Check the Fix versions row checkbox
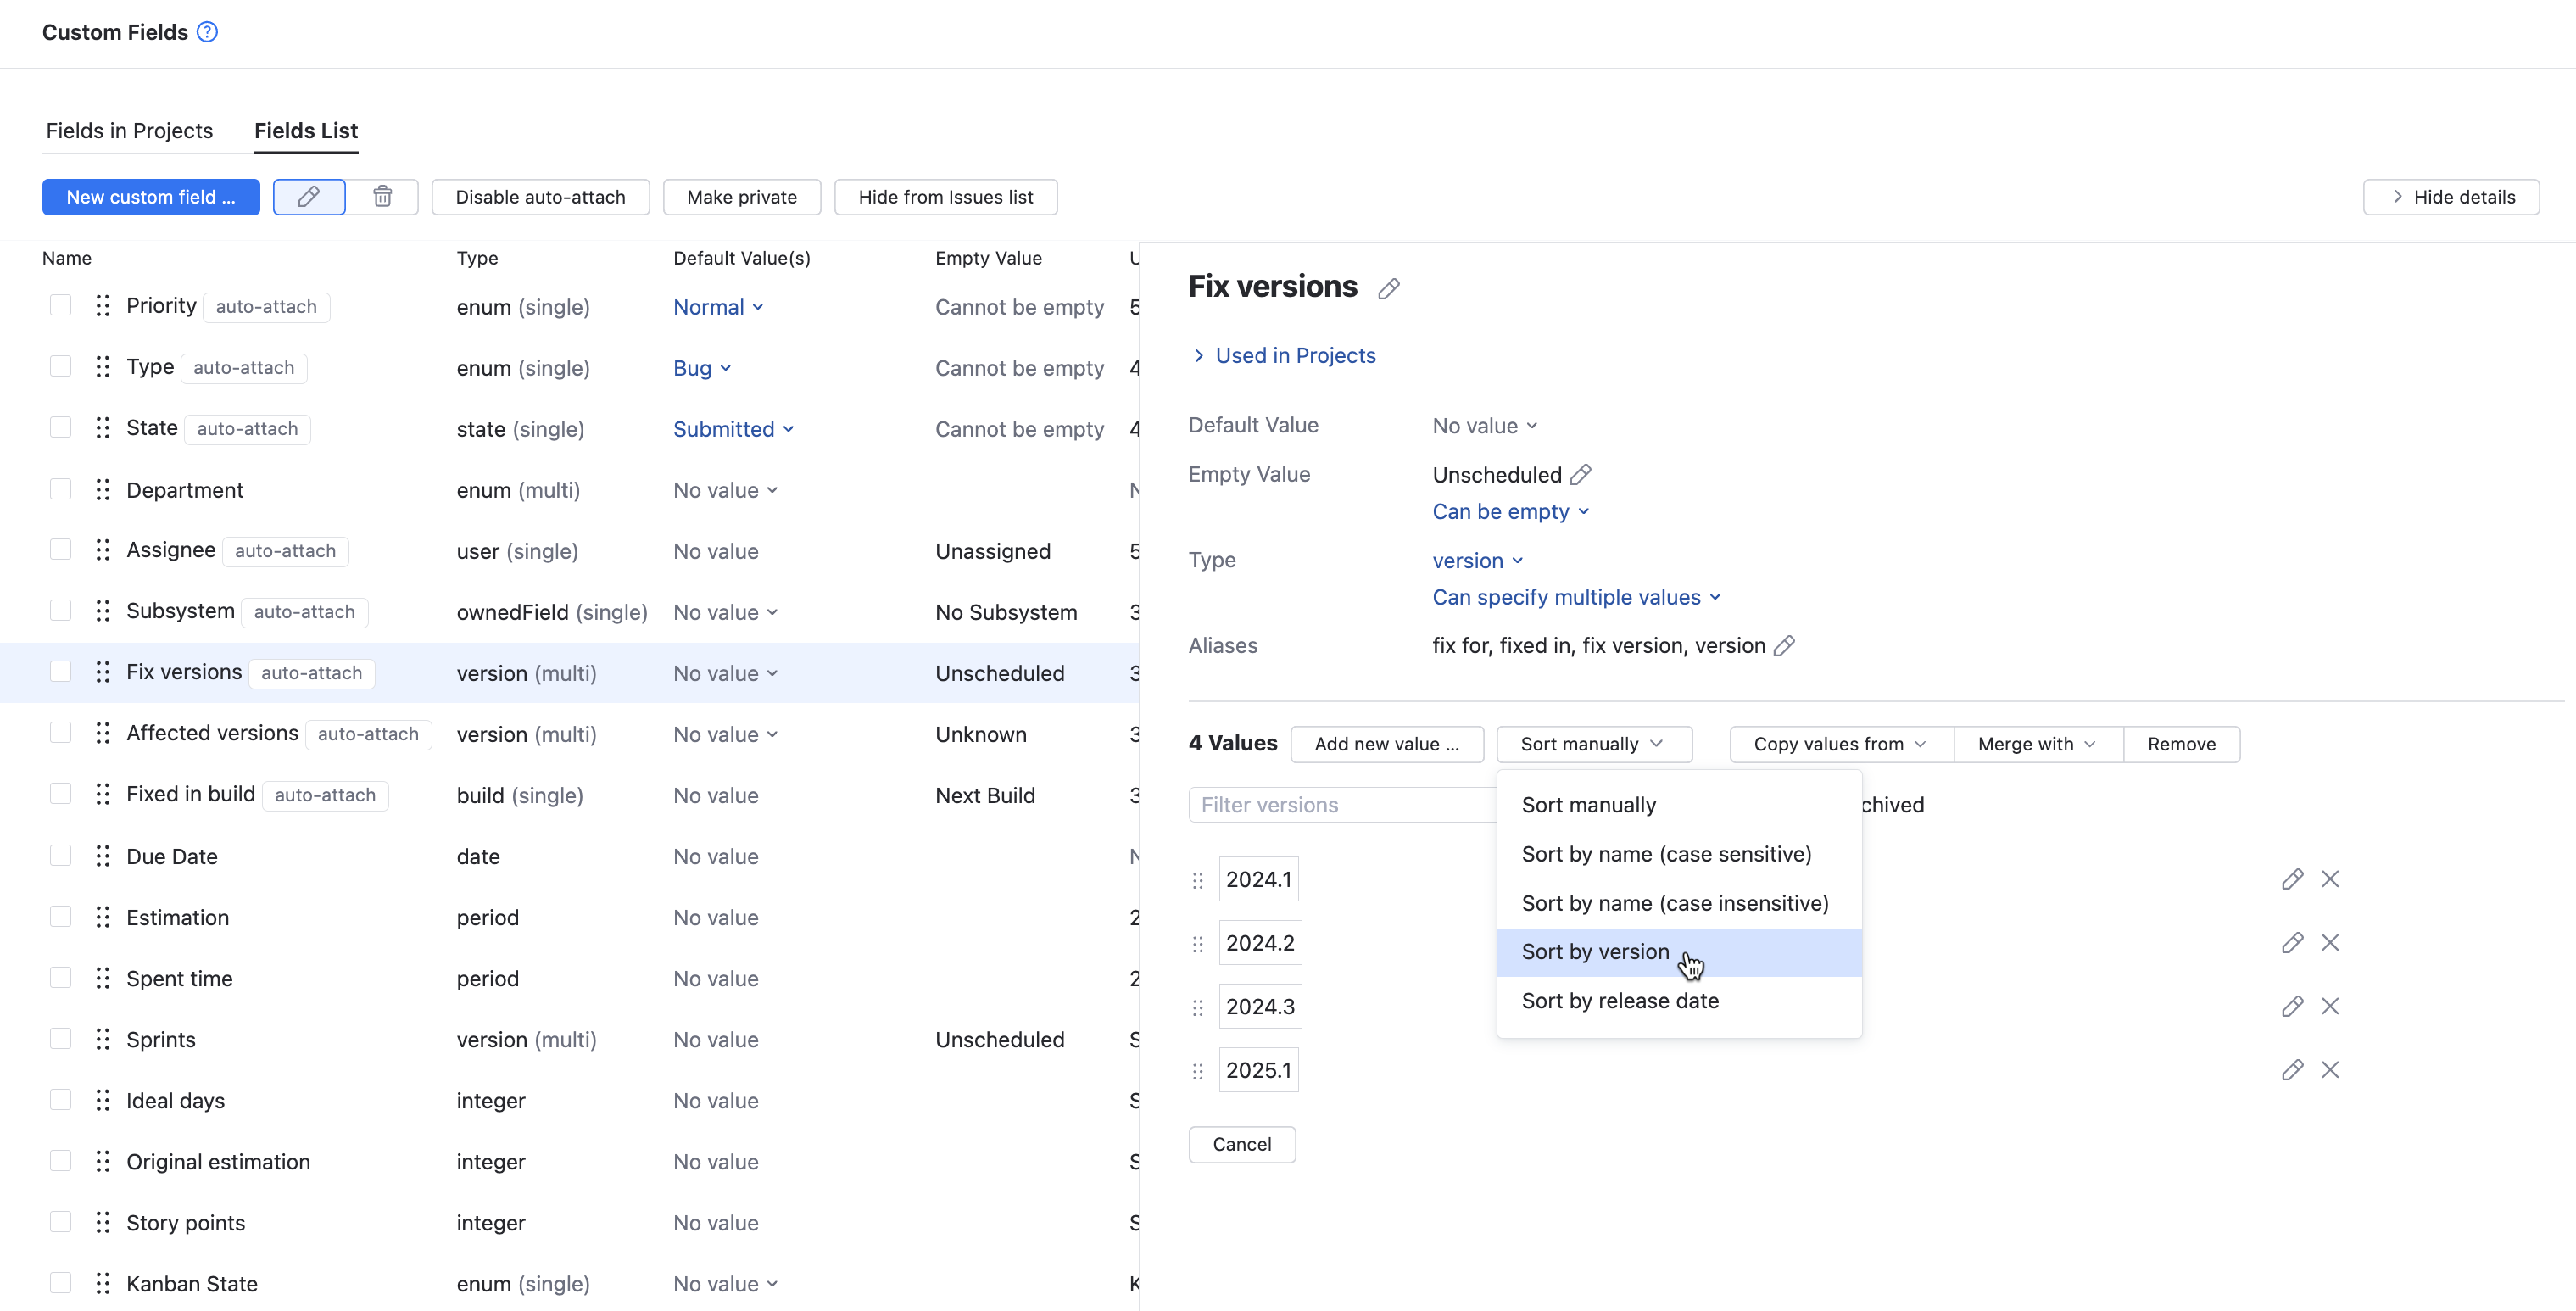This screenshot has height=1311, width=2576. coord(61,671)
